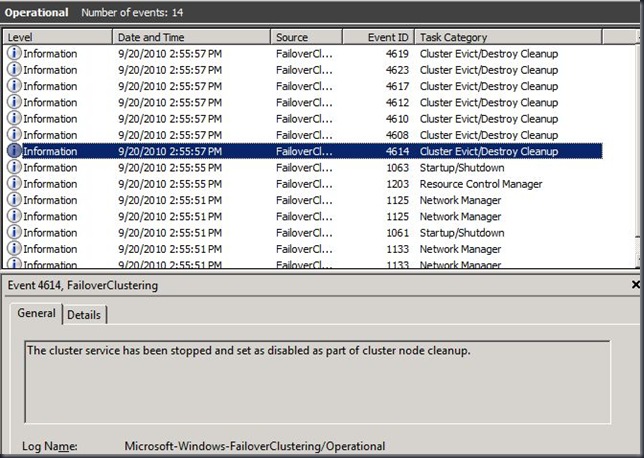This screenshot has height=458, width=644.
Task: Sort by Task Category column header
Action: point(508,37)
